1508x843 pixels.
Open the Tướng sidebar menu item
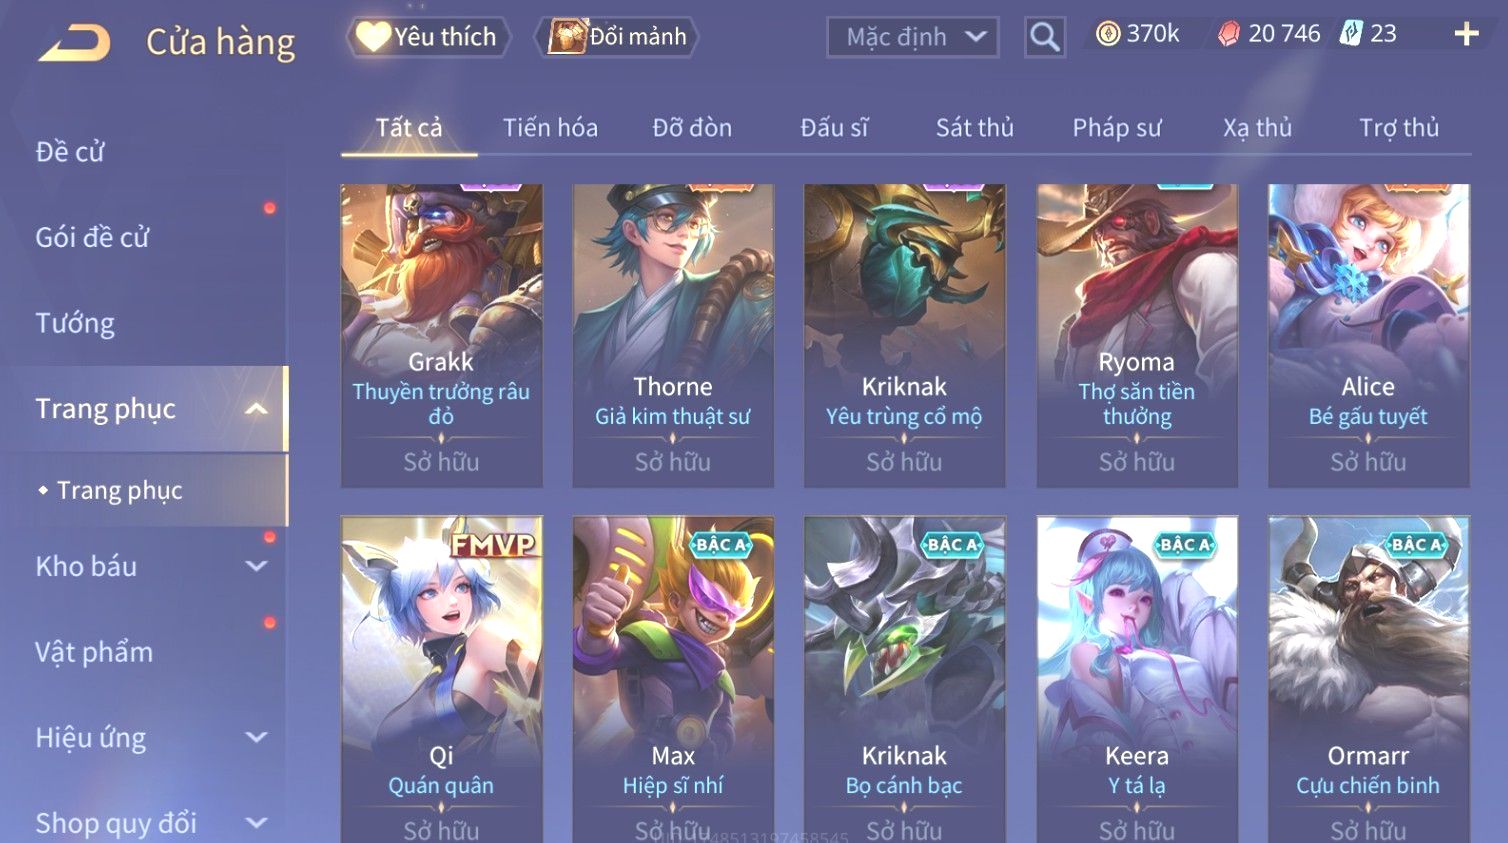[75, 323]
